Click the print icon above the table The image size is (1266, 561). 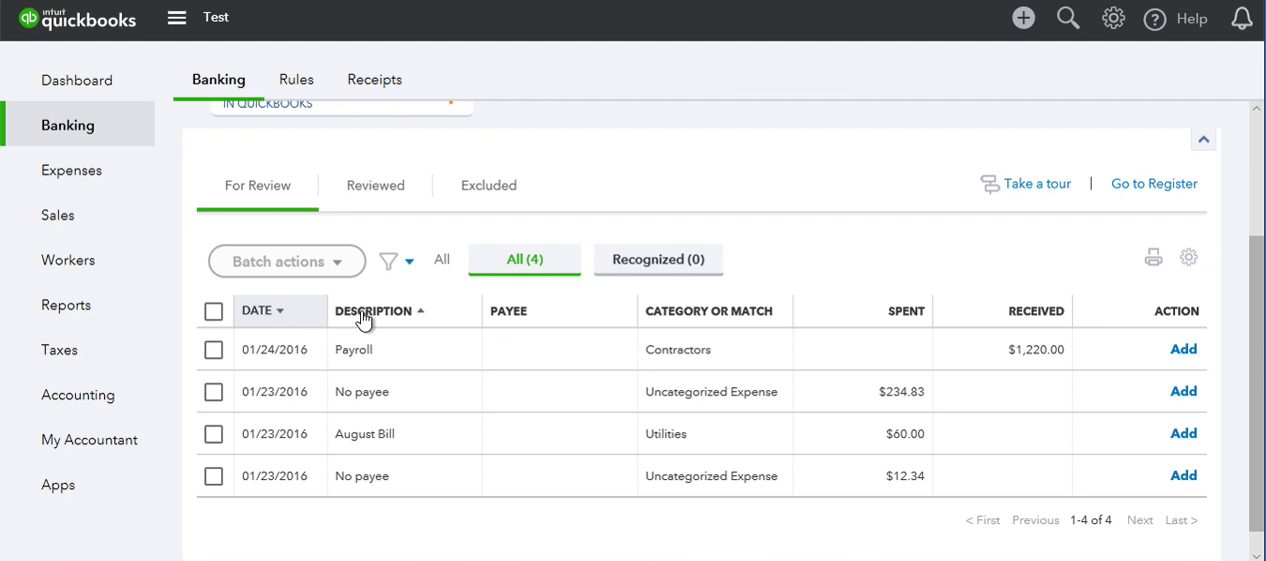point(1153,257)
